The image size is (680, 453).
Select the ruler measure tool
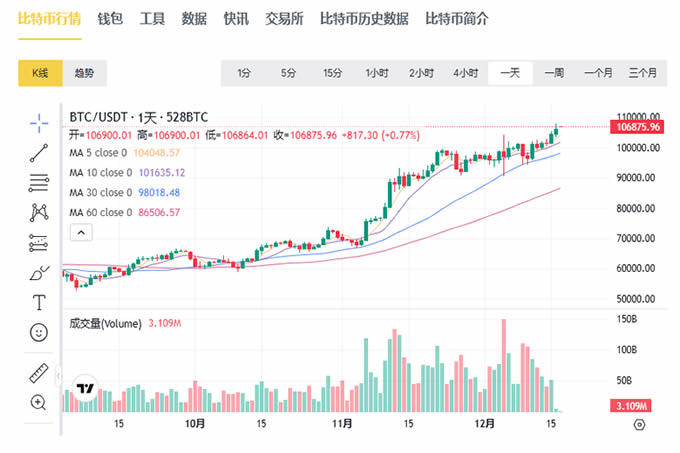[39, 373]
